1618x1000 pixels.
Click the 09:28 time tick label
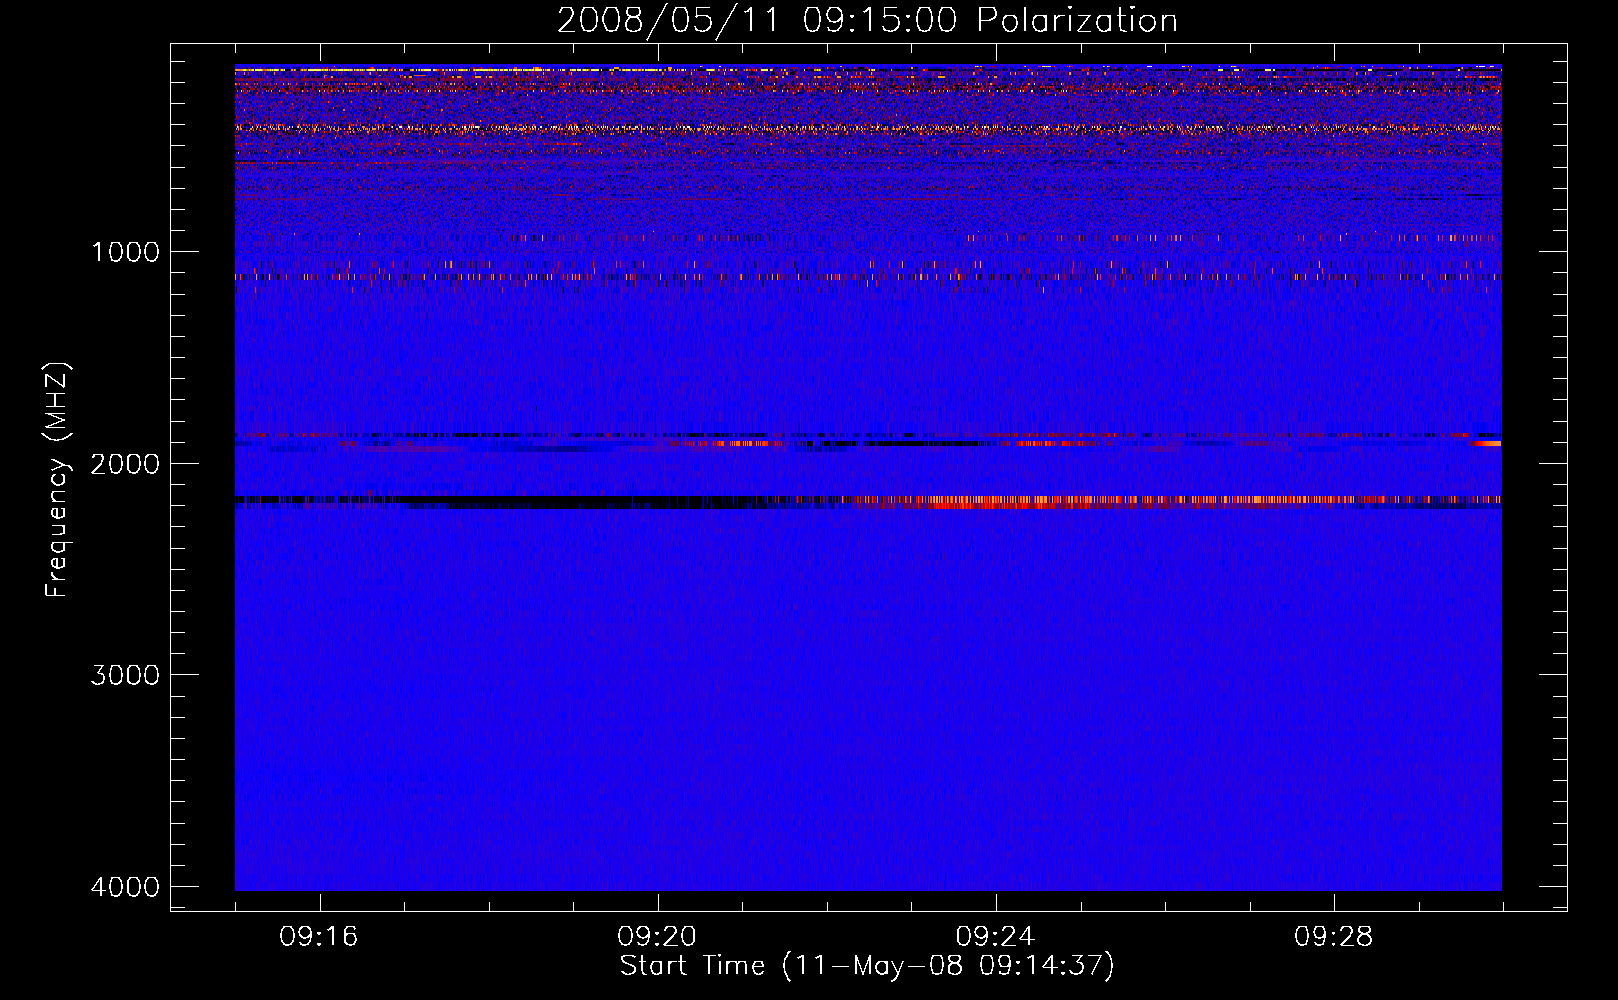[1333, 937]
